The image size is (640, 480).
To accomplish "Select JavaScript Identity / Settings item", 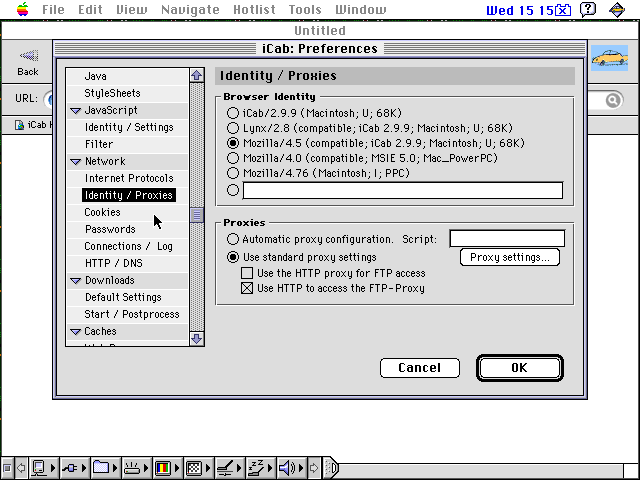I will click(129, 127).
